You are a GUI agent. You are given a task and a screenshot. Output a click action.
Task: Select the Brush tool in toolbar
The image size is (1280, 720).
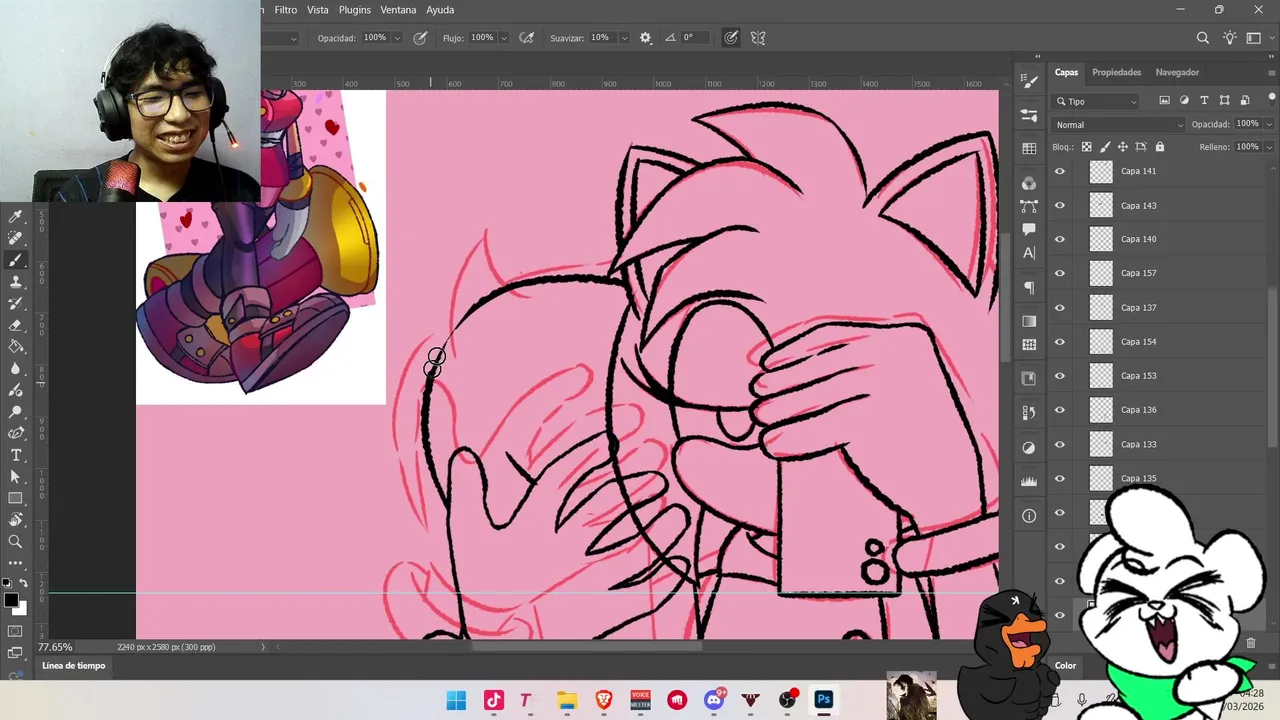(x=15, y=260)
